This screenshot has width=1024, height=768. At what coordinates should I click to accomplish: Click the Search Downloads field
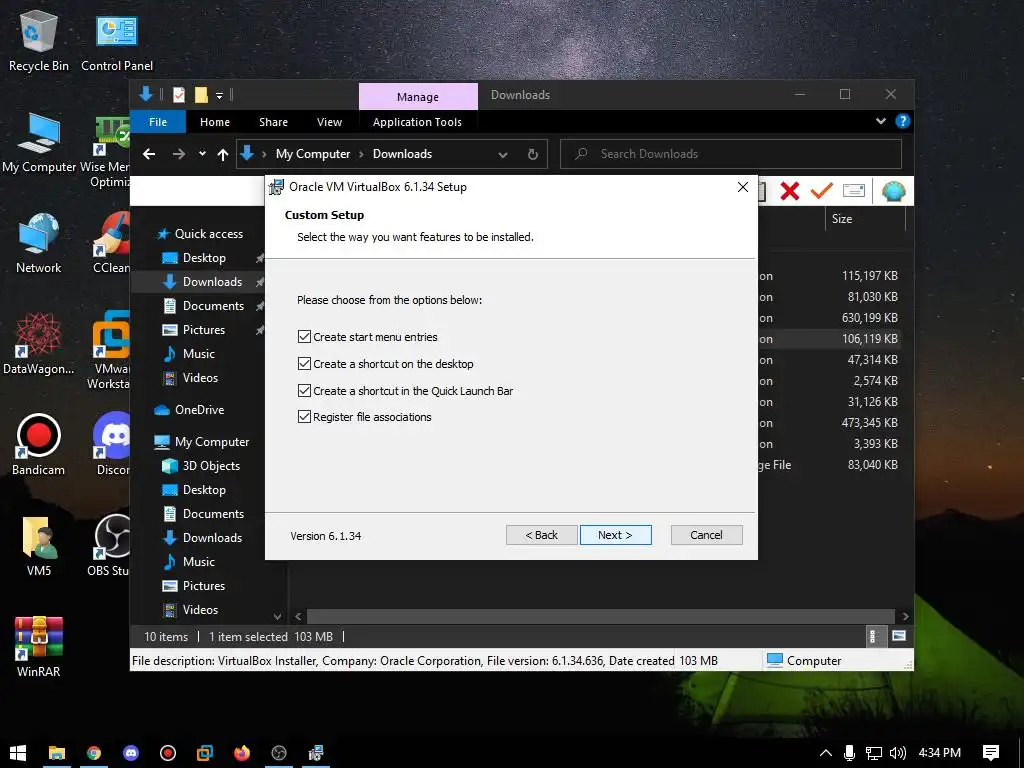pyautogui.click(x=731, y=154)
